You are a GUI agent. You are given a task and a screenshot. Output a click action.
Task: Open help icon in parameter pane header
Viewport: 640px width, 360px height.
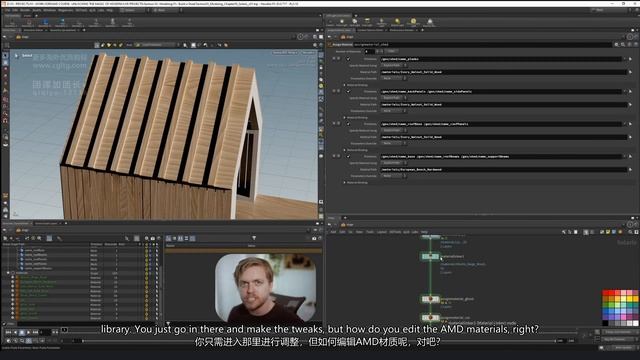coord(635,44)
